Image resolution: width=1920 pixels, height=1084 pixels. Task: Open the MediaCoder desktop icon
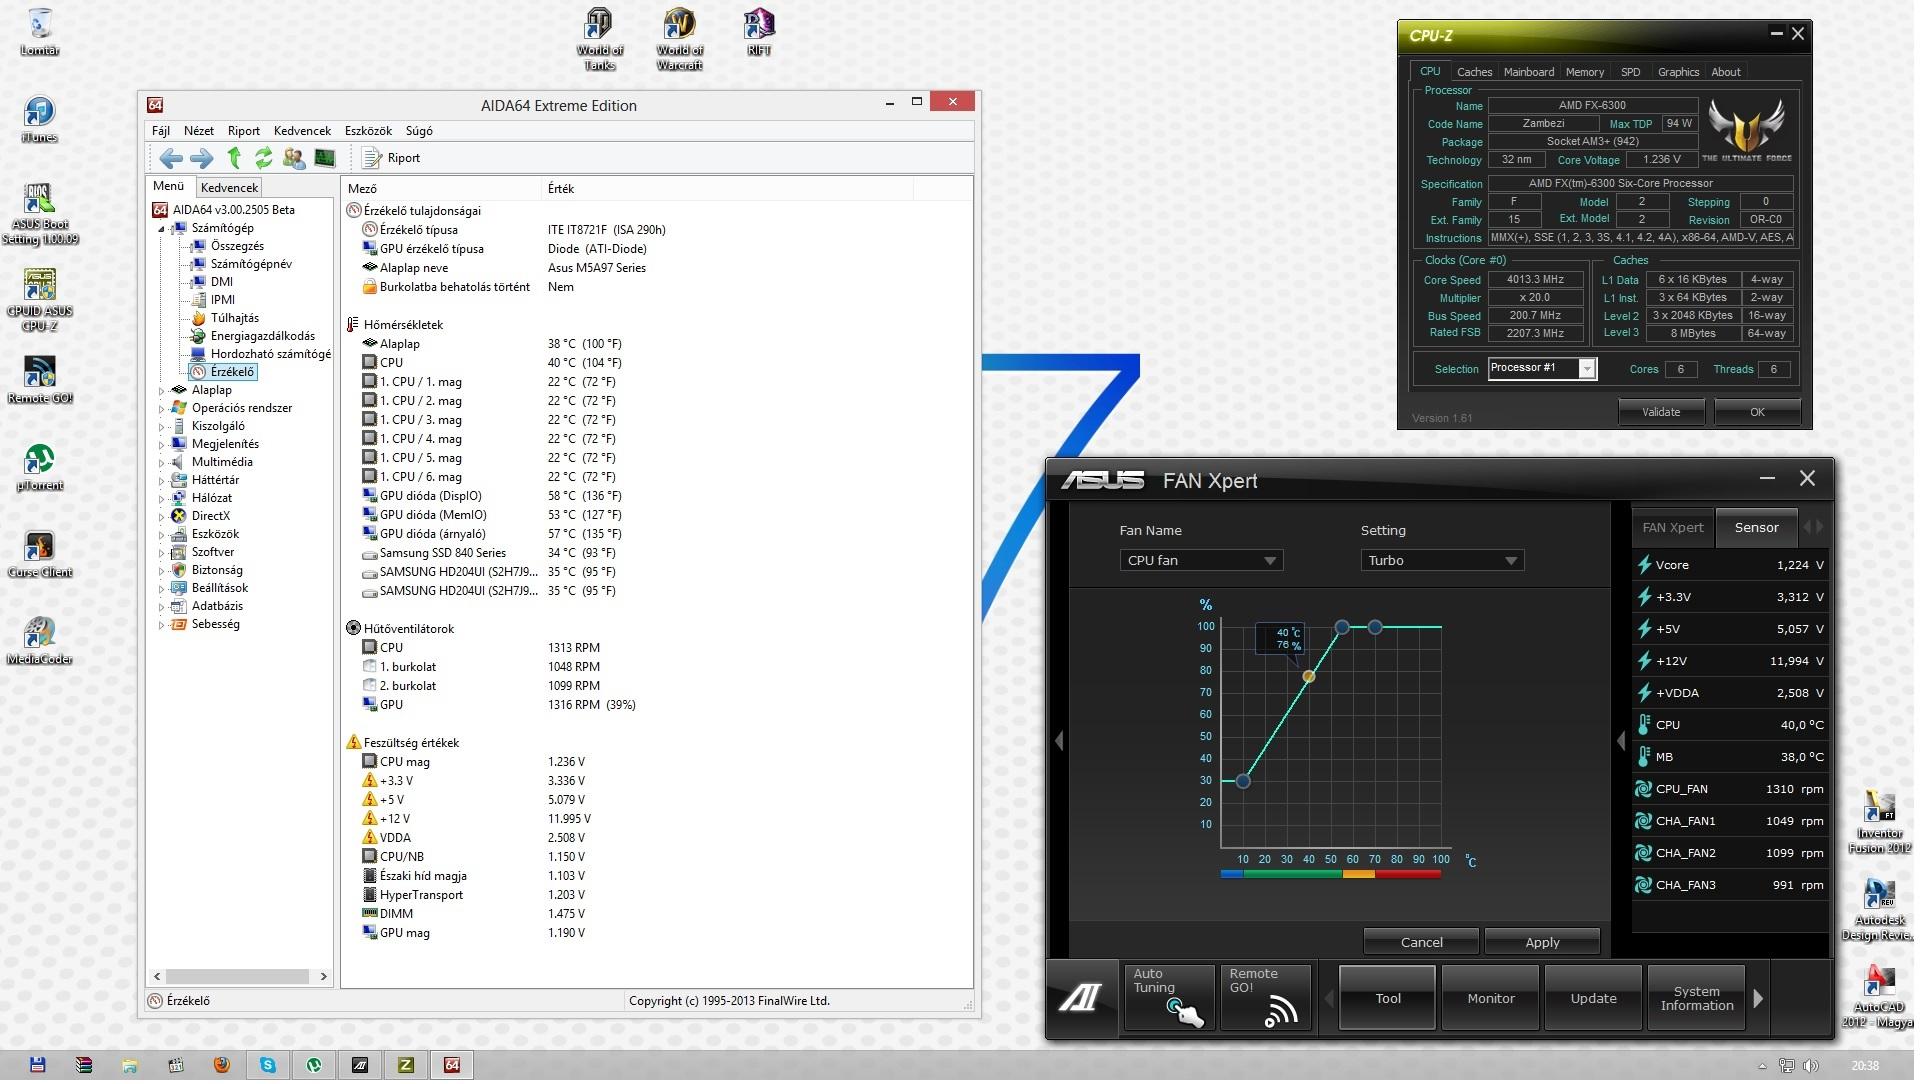(x=39, y=641)
